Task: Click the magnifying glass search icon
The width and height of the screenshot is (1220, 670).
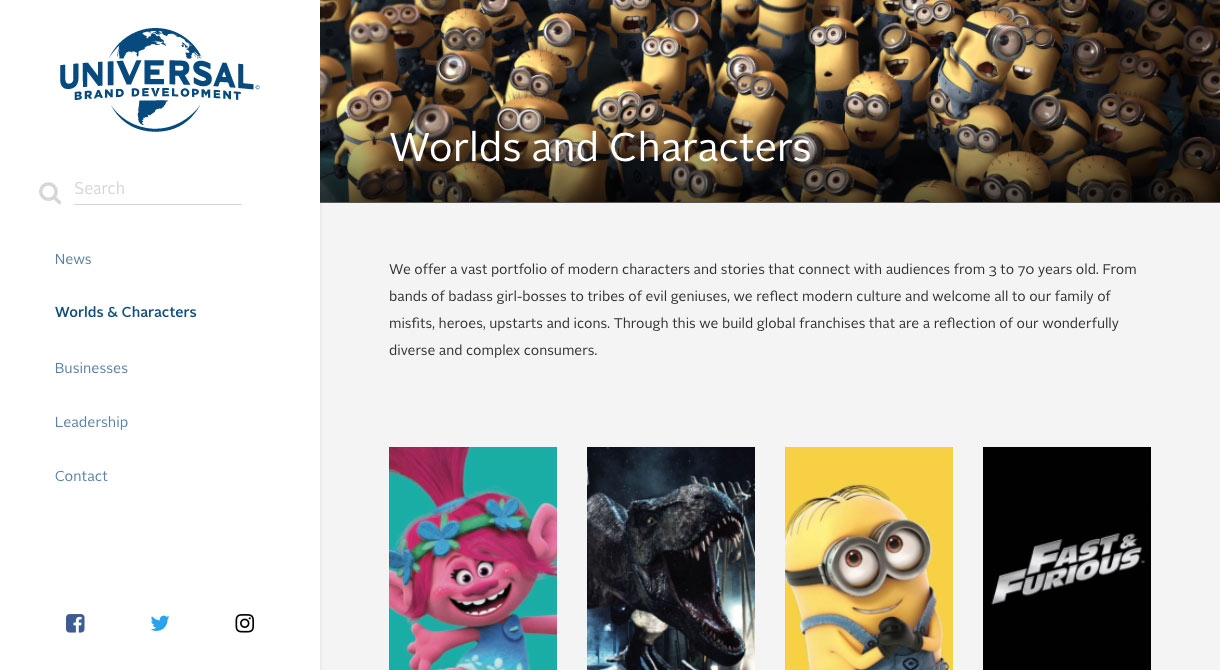Action: click(x=50, y=193)
